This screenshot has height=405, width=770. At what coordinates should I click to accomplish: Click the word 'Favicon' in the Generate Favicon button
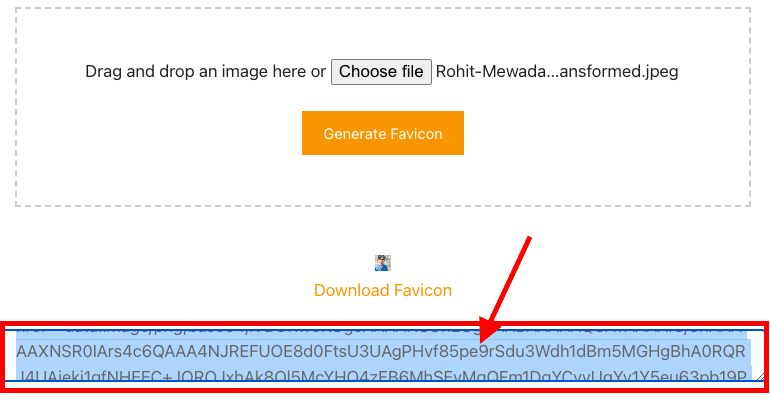click(418, 134)
